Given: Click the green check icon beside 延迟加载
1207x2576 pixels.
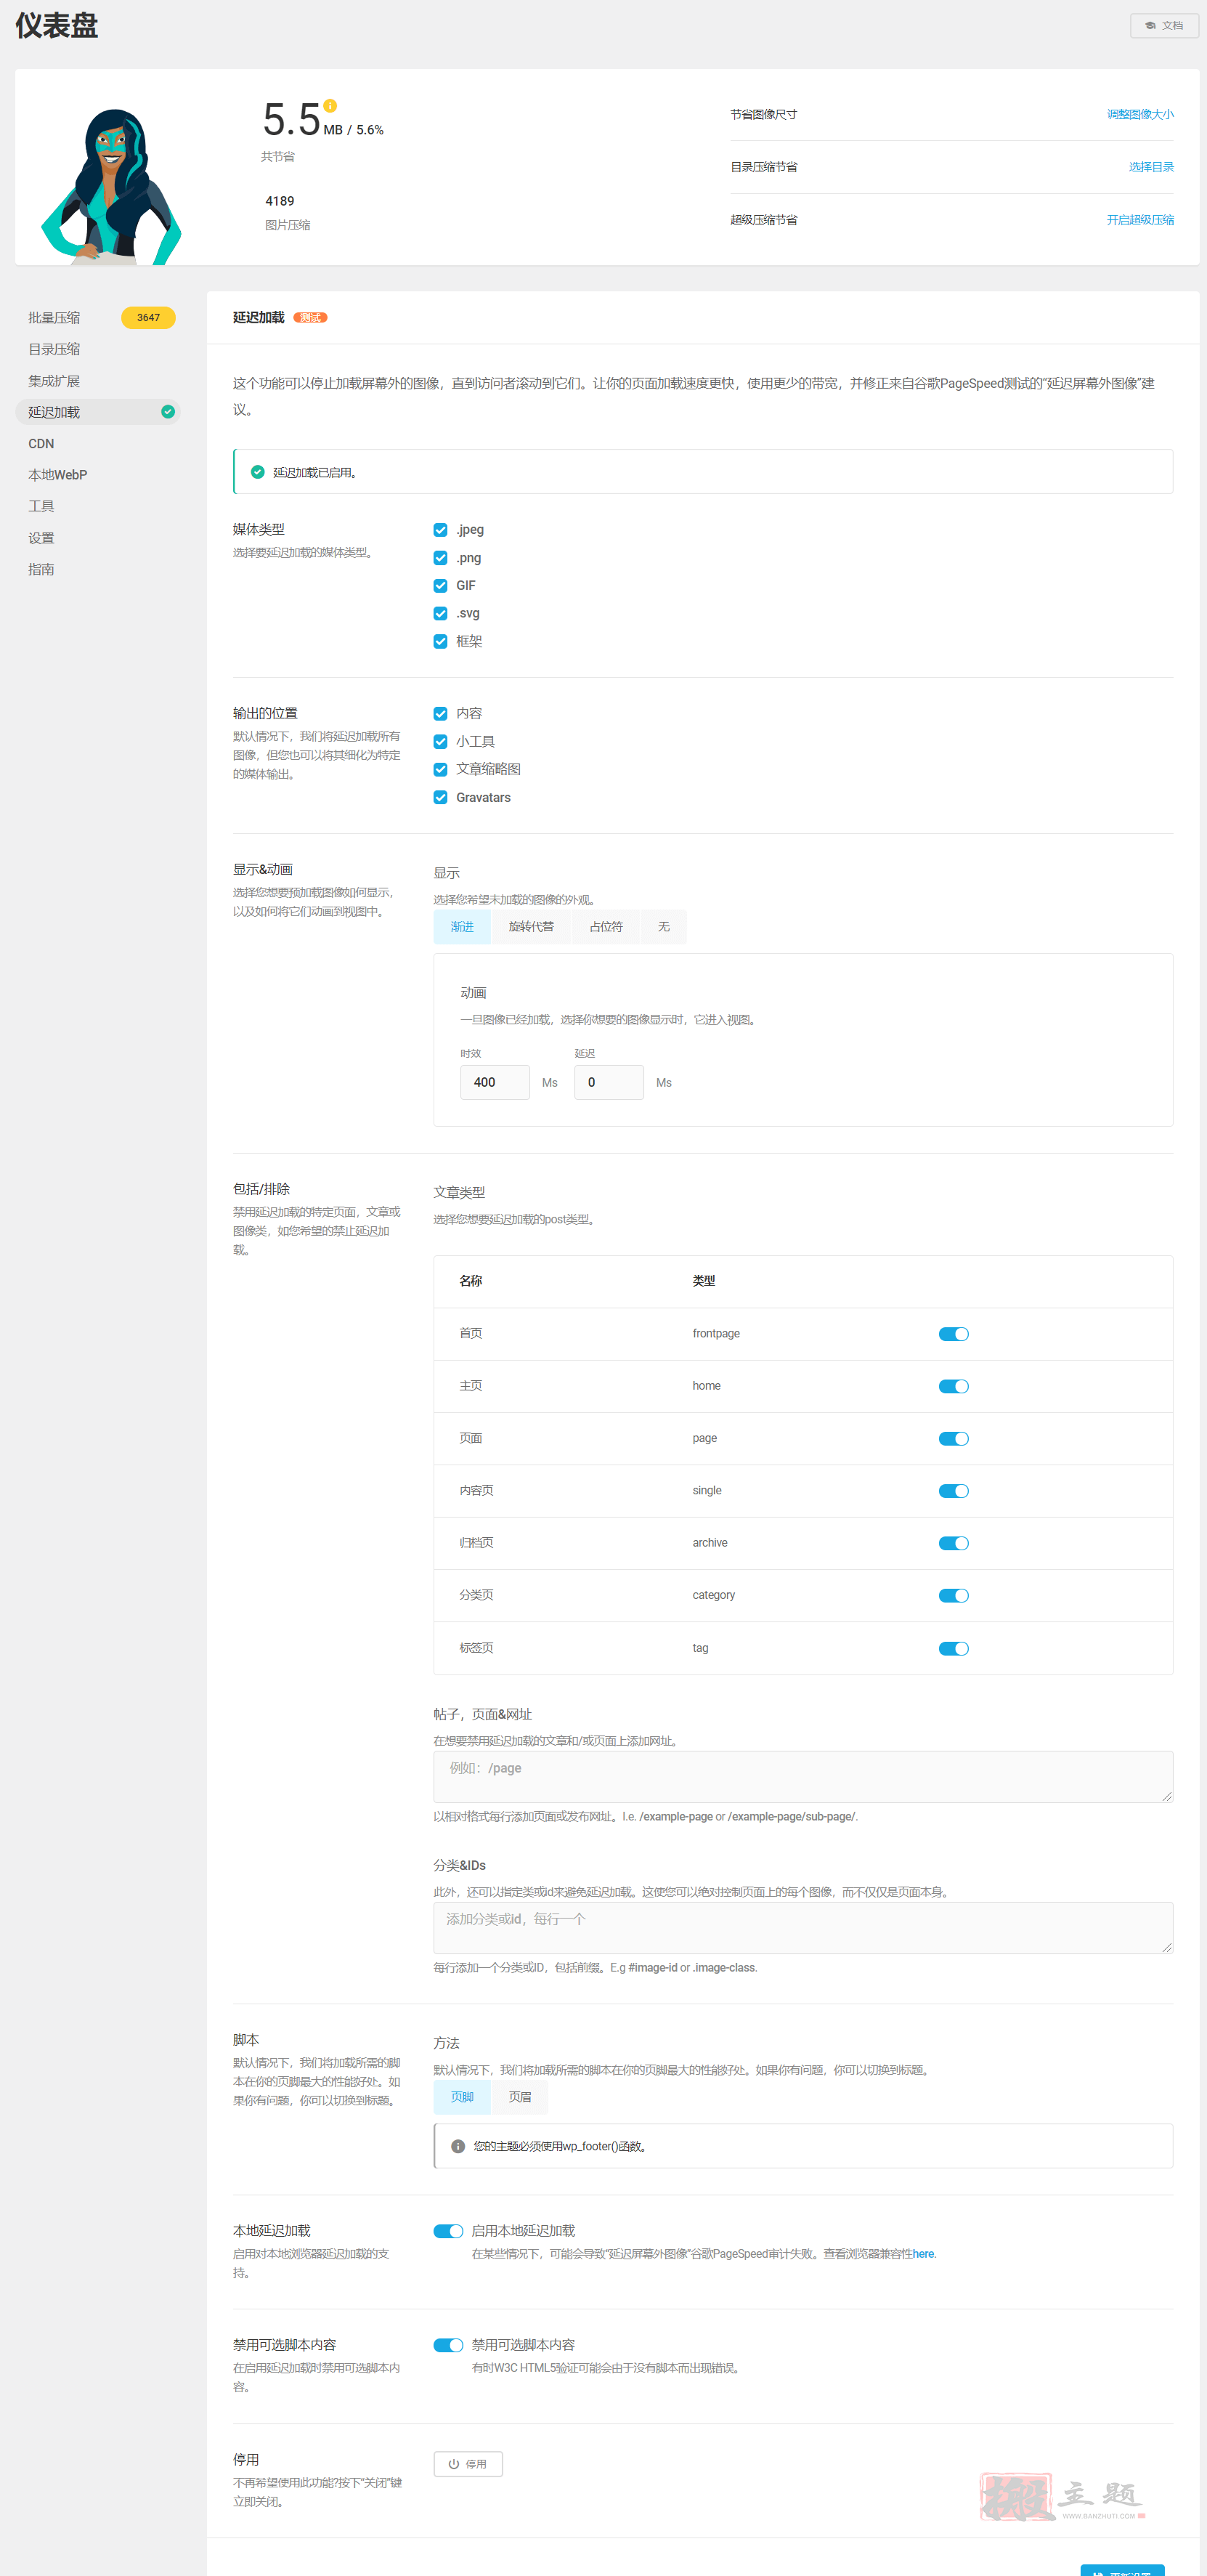Looking at the screenshot, I should [168, 412].
